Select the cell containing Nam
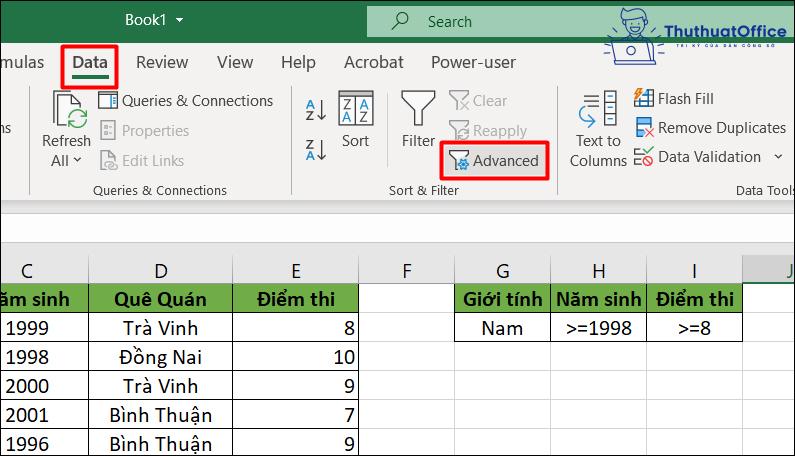Viewport: 795px width, 456px height. (x=502, y=328)
